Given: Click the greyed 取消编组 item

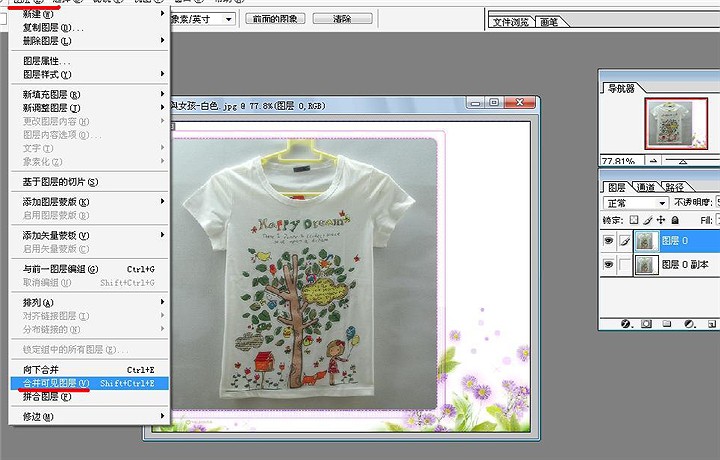Looking at the screenshot, I should click(90, 282).
